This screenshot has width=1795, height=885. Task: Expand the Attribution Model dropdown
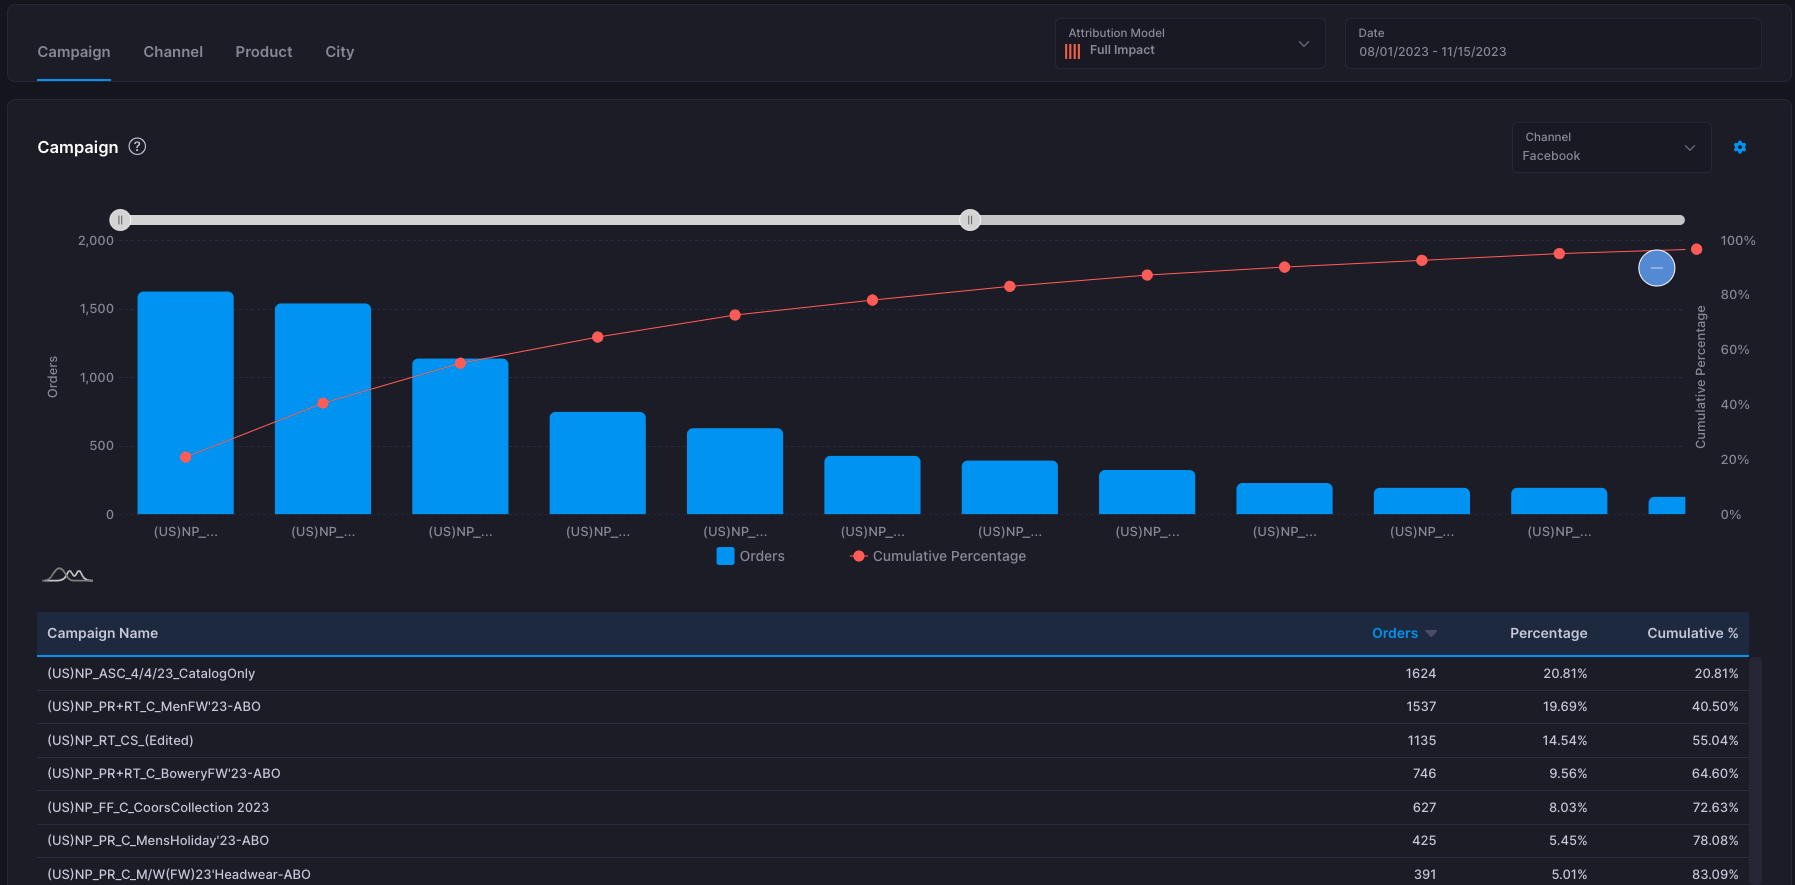pos(1190,43)
